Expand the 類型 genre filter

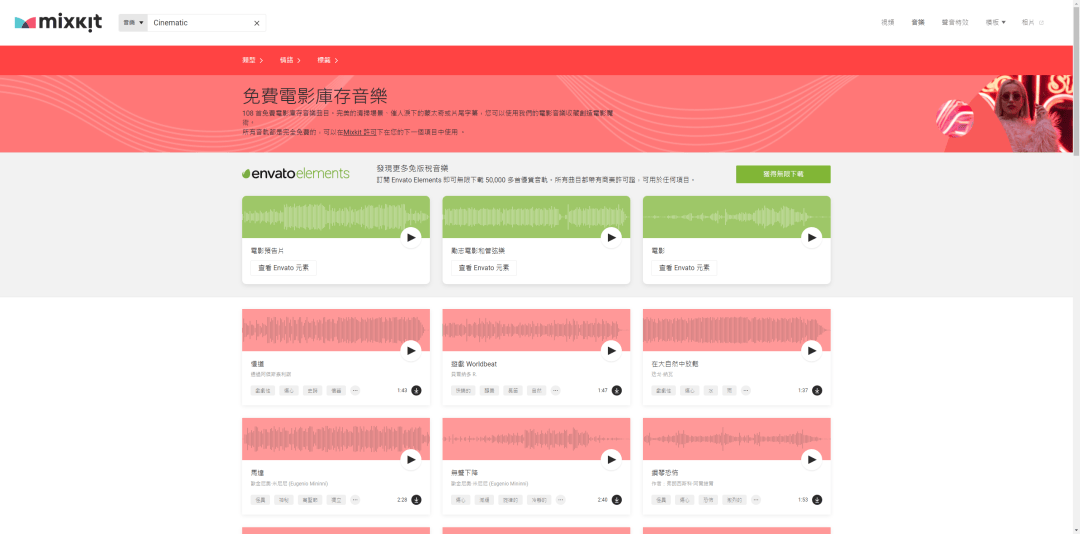(x=253, y=60)
